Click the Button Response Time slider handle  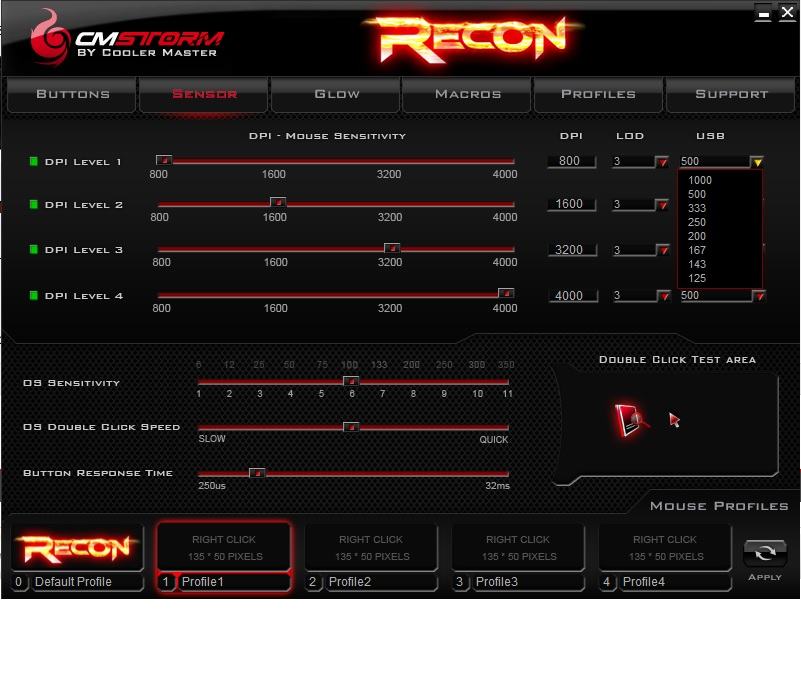point(257,473)
